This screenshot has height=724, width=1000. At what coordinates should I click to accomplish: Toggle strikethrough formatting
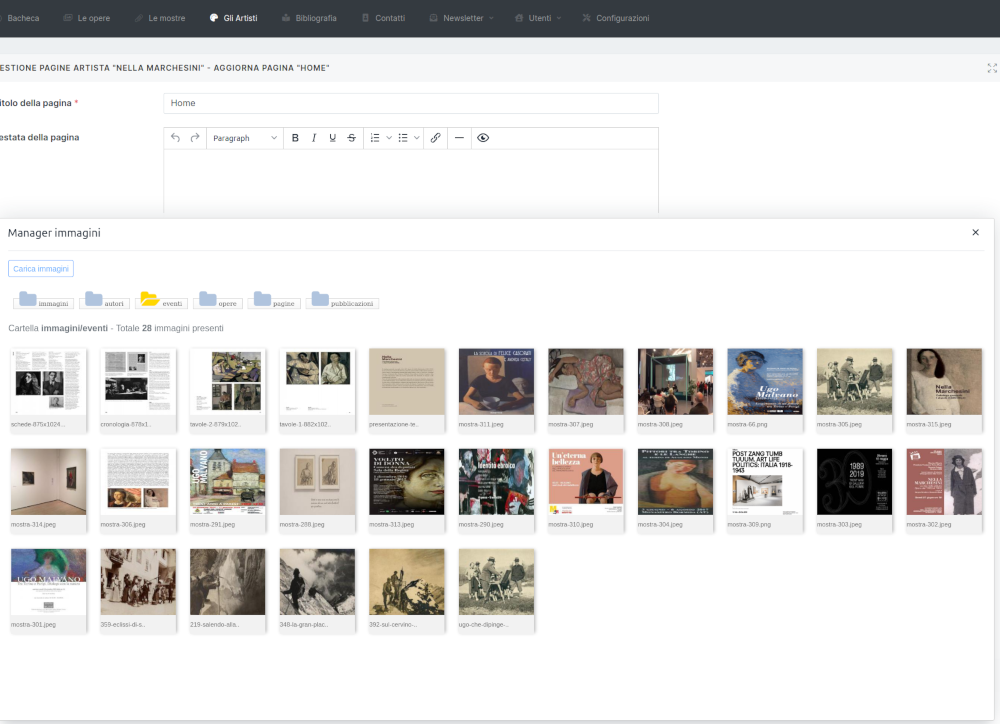[x=351, y=138]
